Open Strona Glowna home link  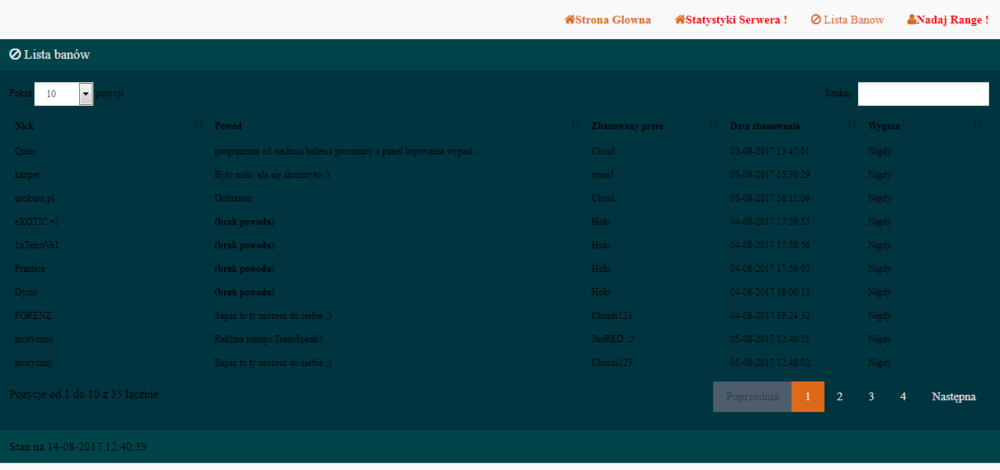(608, 20)
